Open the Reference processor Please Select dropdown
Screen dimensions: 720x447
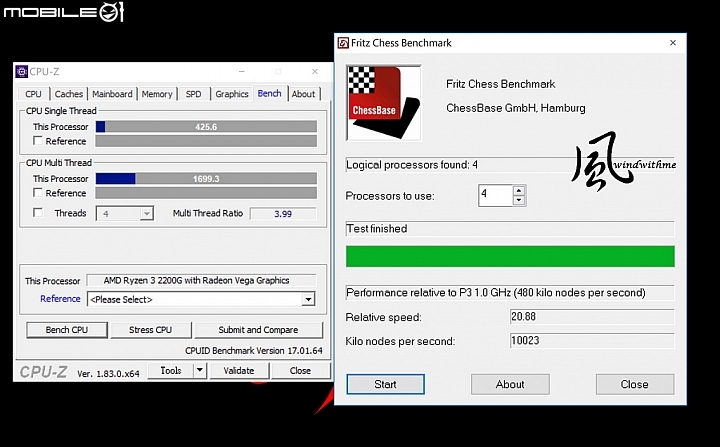point(201,300)
